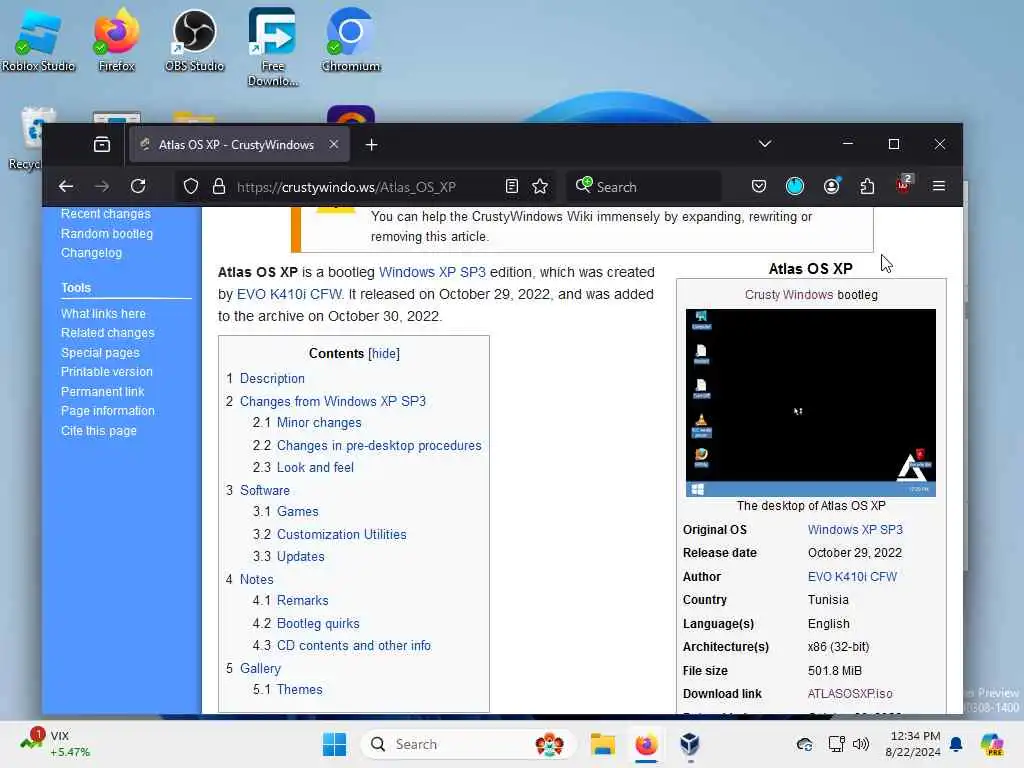Image resolution: width=1024 pixels, height=768 pixels.
Task: Open the Random bootleg sidebar link
Action: point(107,234)
